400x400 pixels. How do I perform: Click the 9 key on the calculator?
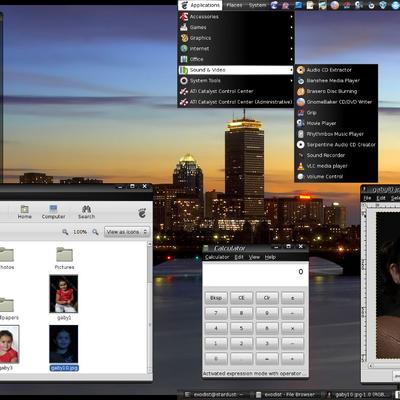tap(267, 313)
